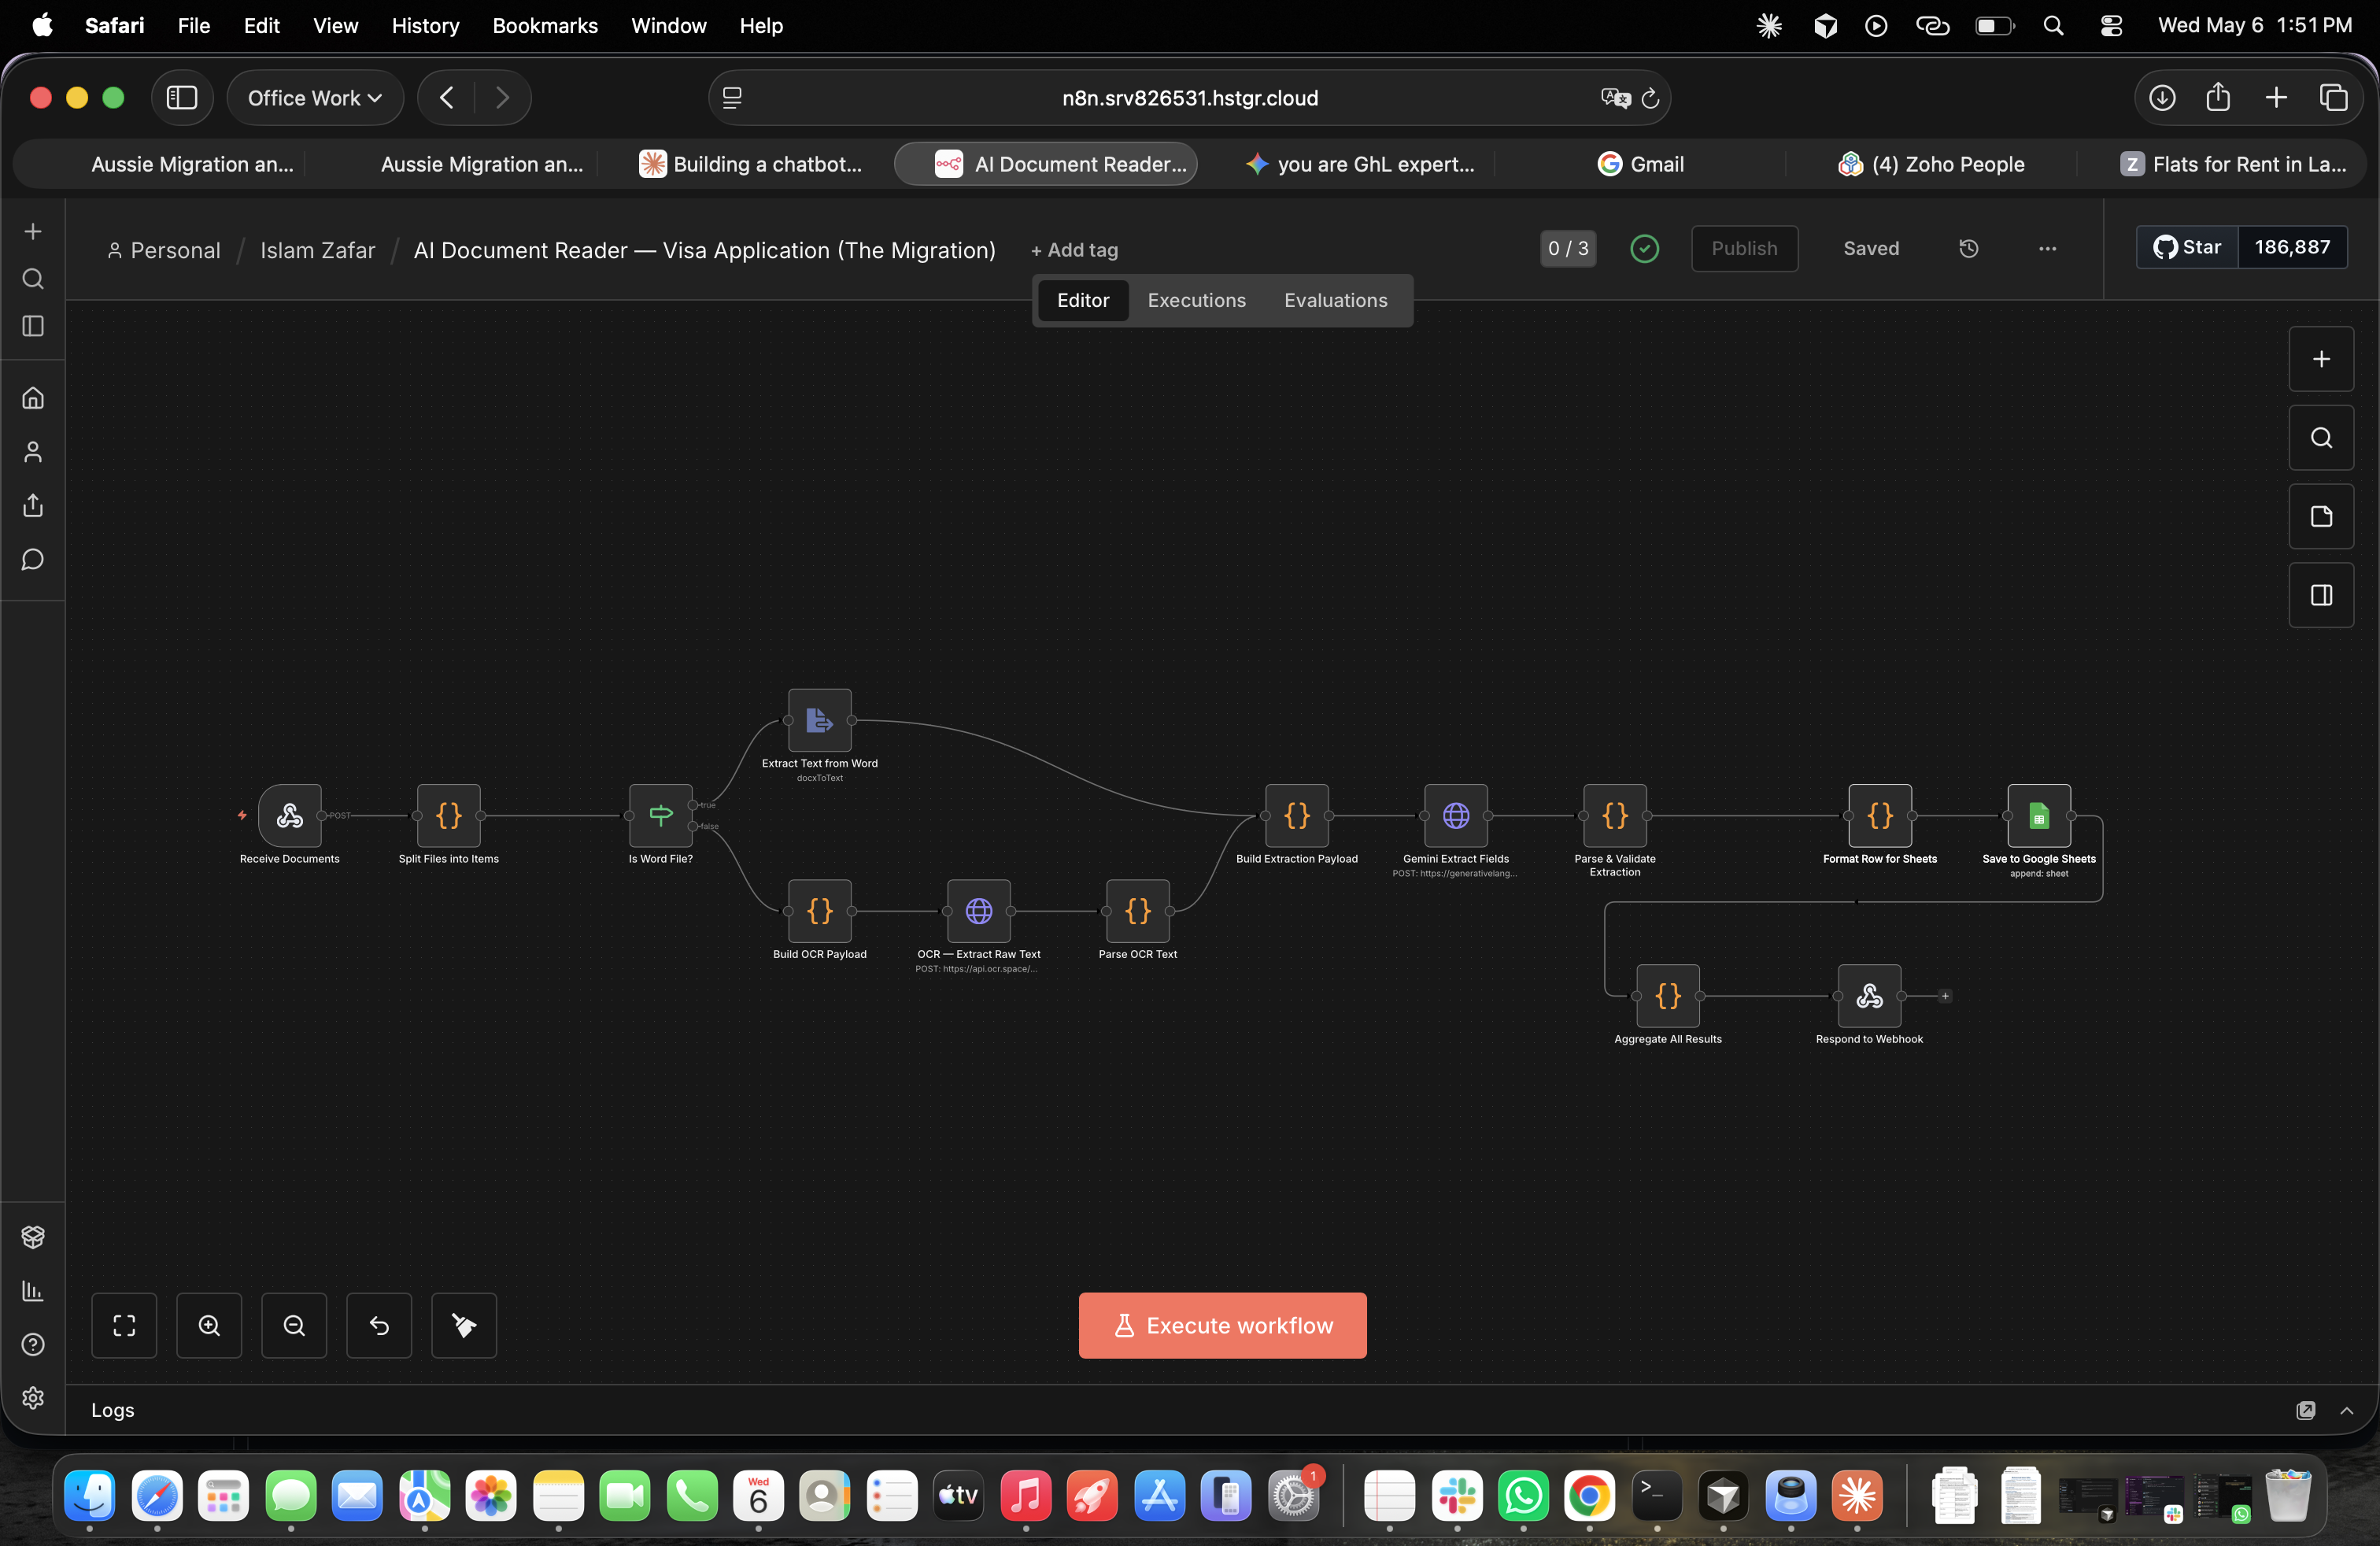Toggle the Safari sidebar
Screen dimensions: 2380x1546
182,98
